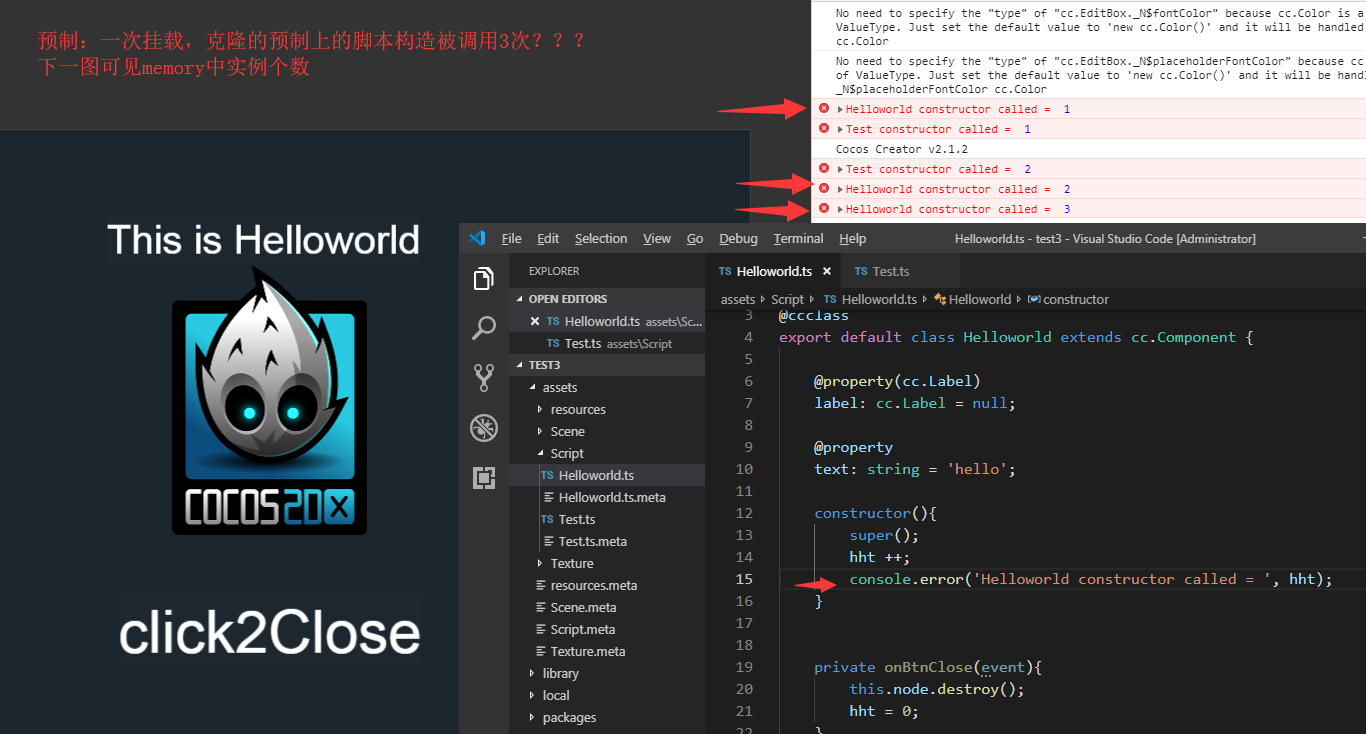Collapse the TEST3 project section
Screen dimensions: 1366x734
coord(520,365)
